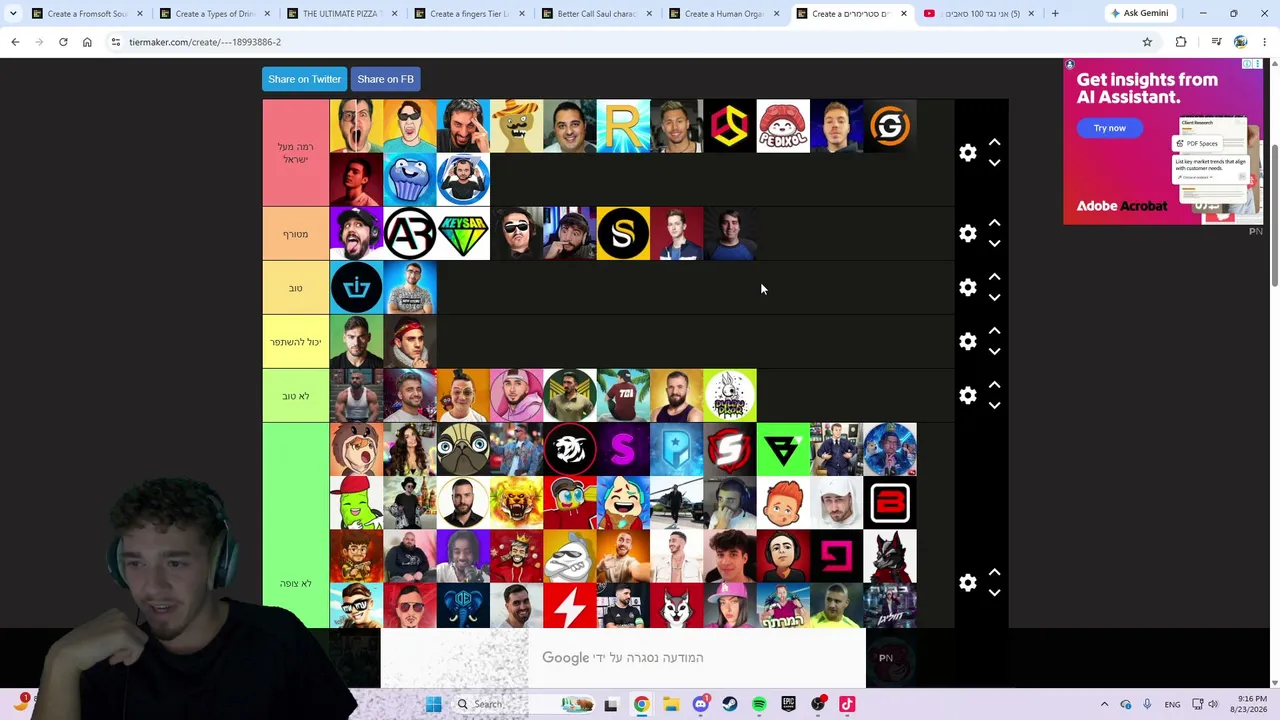1280x720 pixels.
Task: Move the לא צופה tier up
Action: click(x=994, y=572)
